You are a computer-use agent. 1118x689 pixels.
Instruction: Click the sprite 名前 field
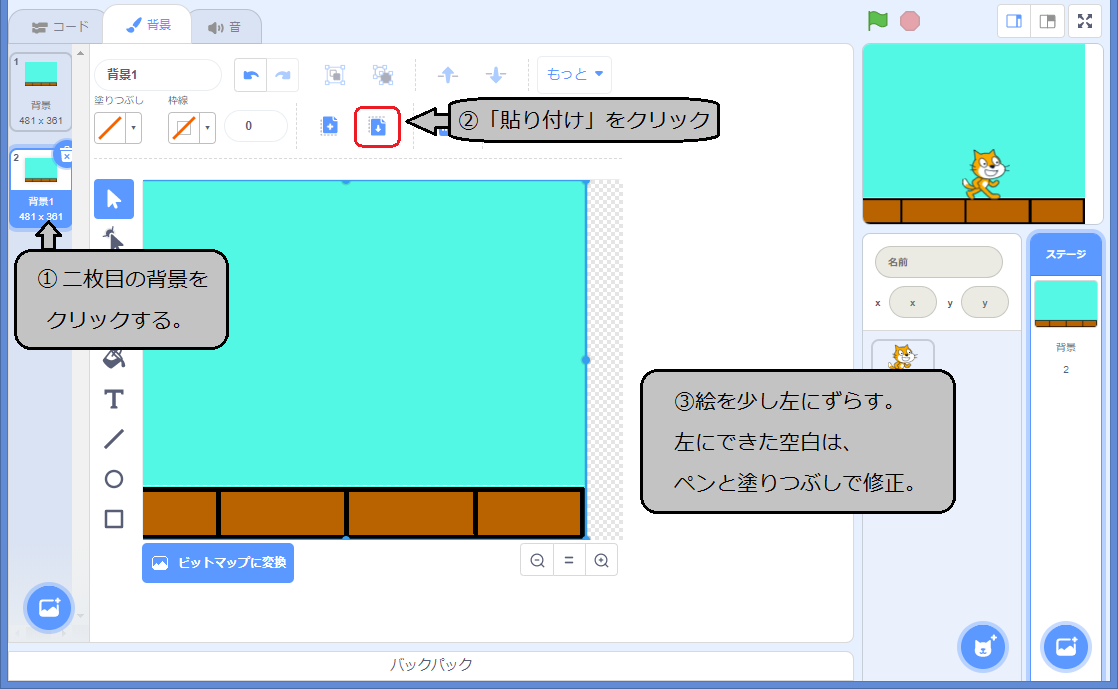click(x=938, y=262)
